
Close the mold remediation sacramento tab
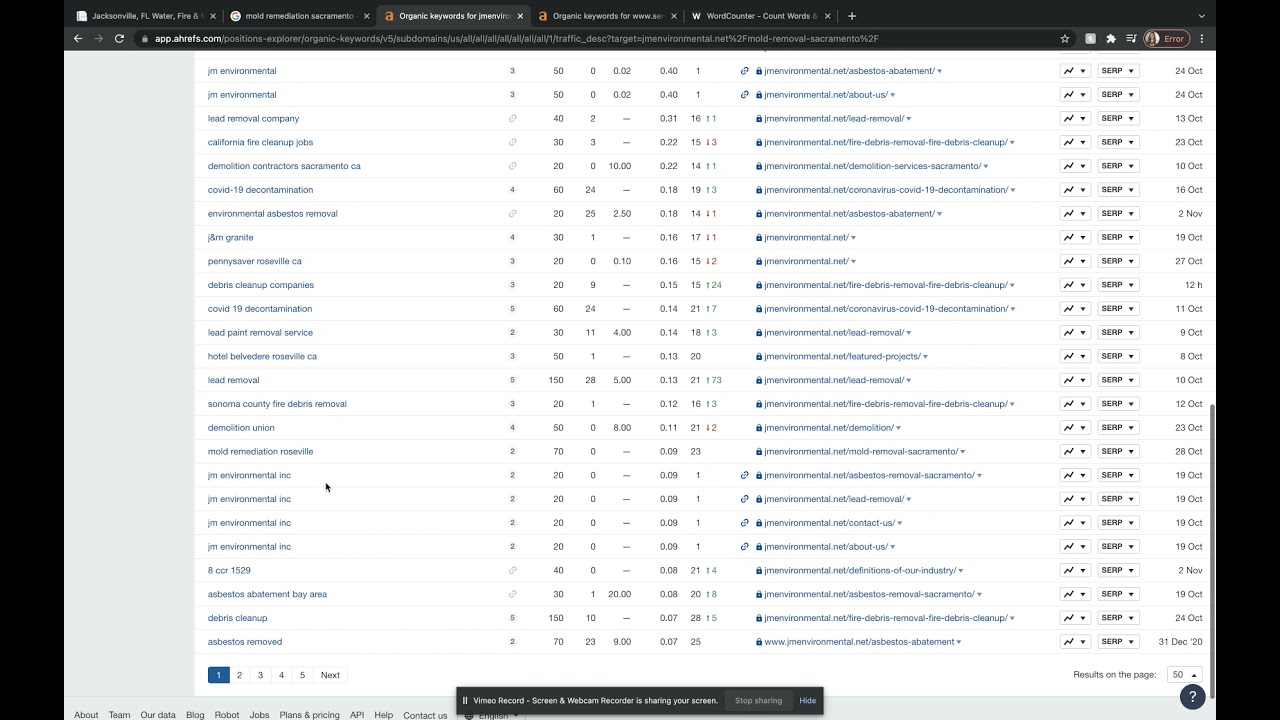coord(366,16)
